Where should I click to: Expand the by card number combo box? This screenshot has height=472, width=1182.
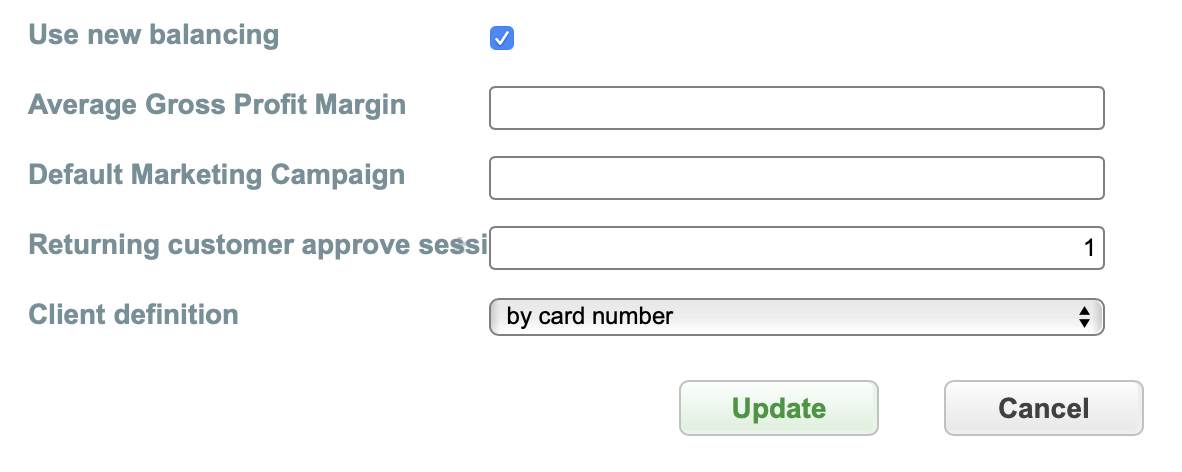[x=796, y=317]
